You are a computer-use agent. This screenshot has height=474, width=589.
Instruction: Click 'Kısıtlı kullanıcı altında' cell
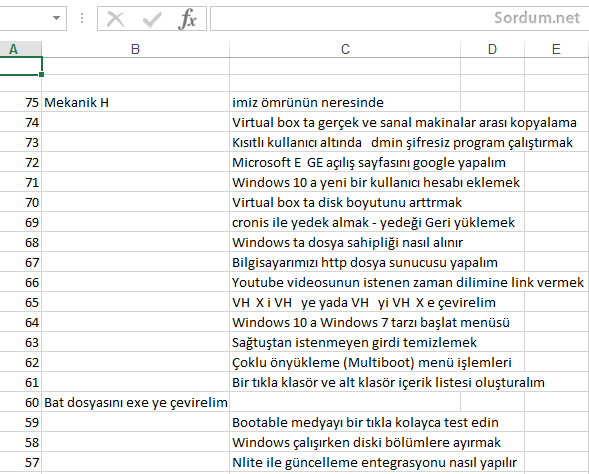345,142
